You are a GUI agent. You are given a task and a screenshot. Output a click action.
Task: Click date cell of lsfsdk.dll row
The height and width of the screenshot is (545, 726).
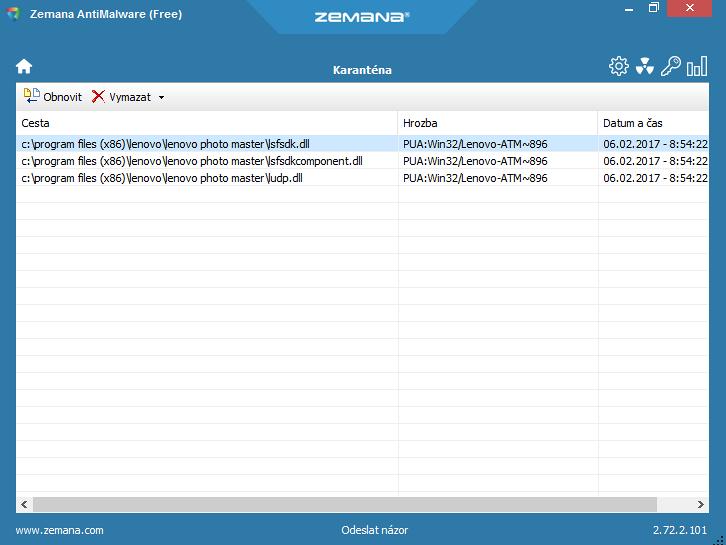(x=655, y=144)
